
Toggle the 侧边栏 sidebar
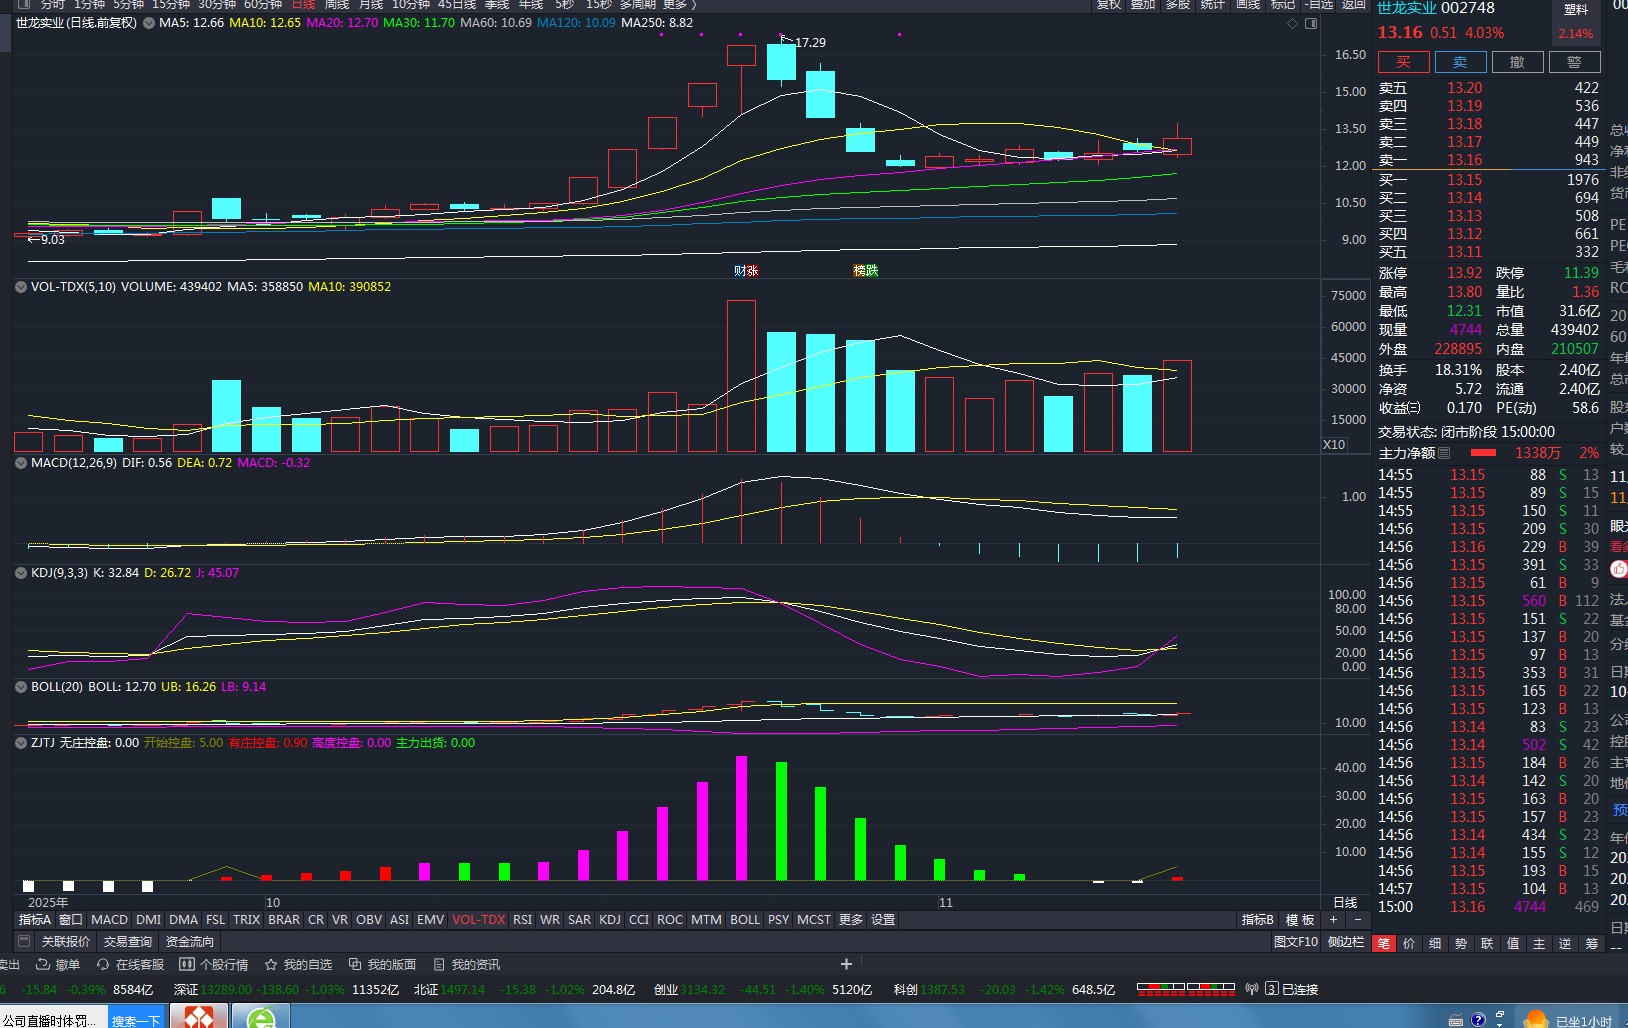tap(1346, 942)
